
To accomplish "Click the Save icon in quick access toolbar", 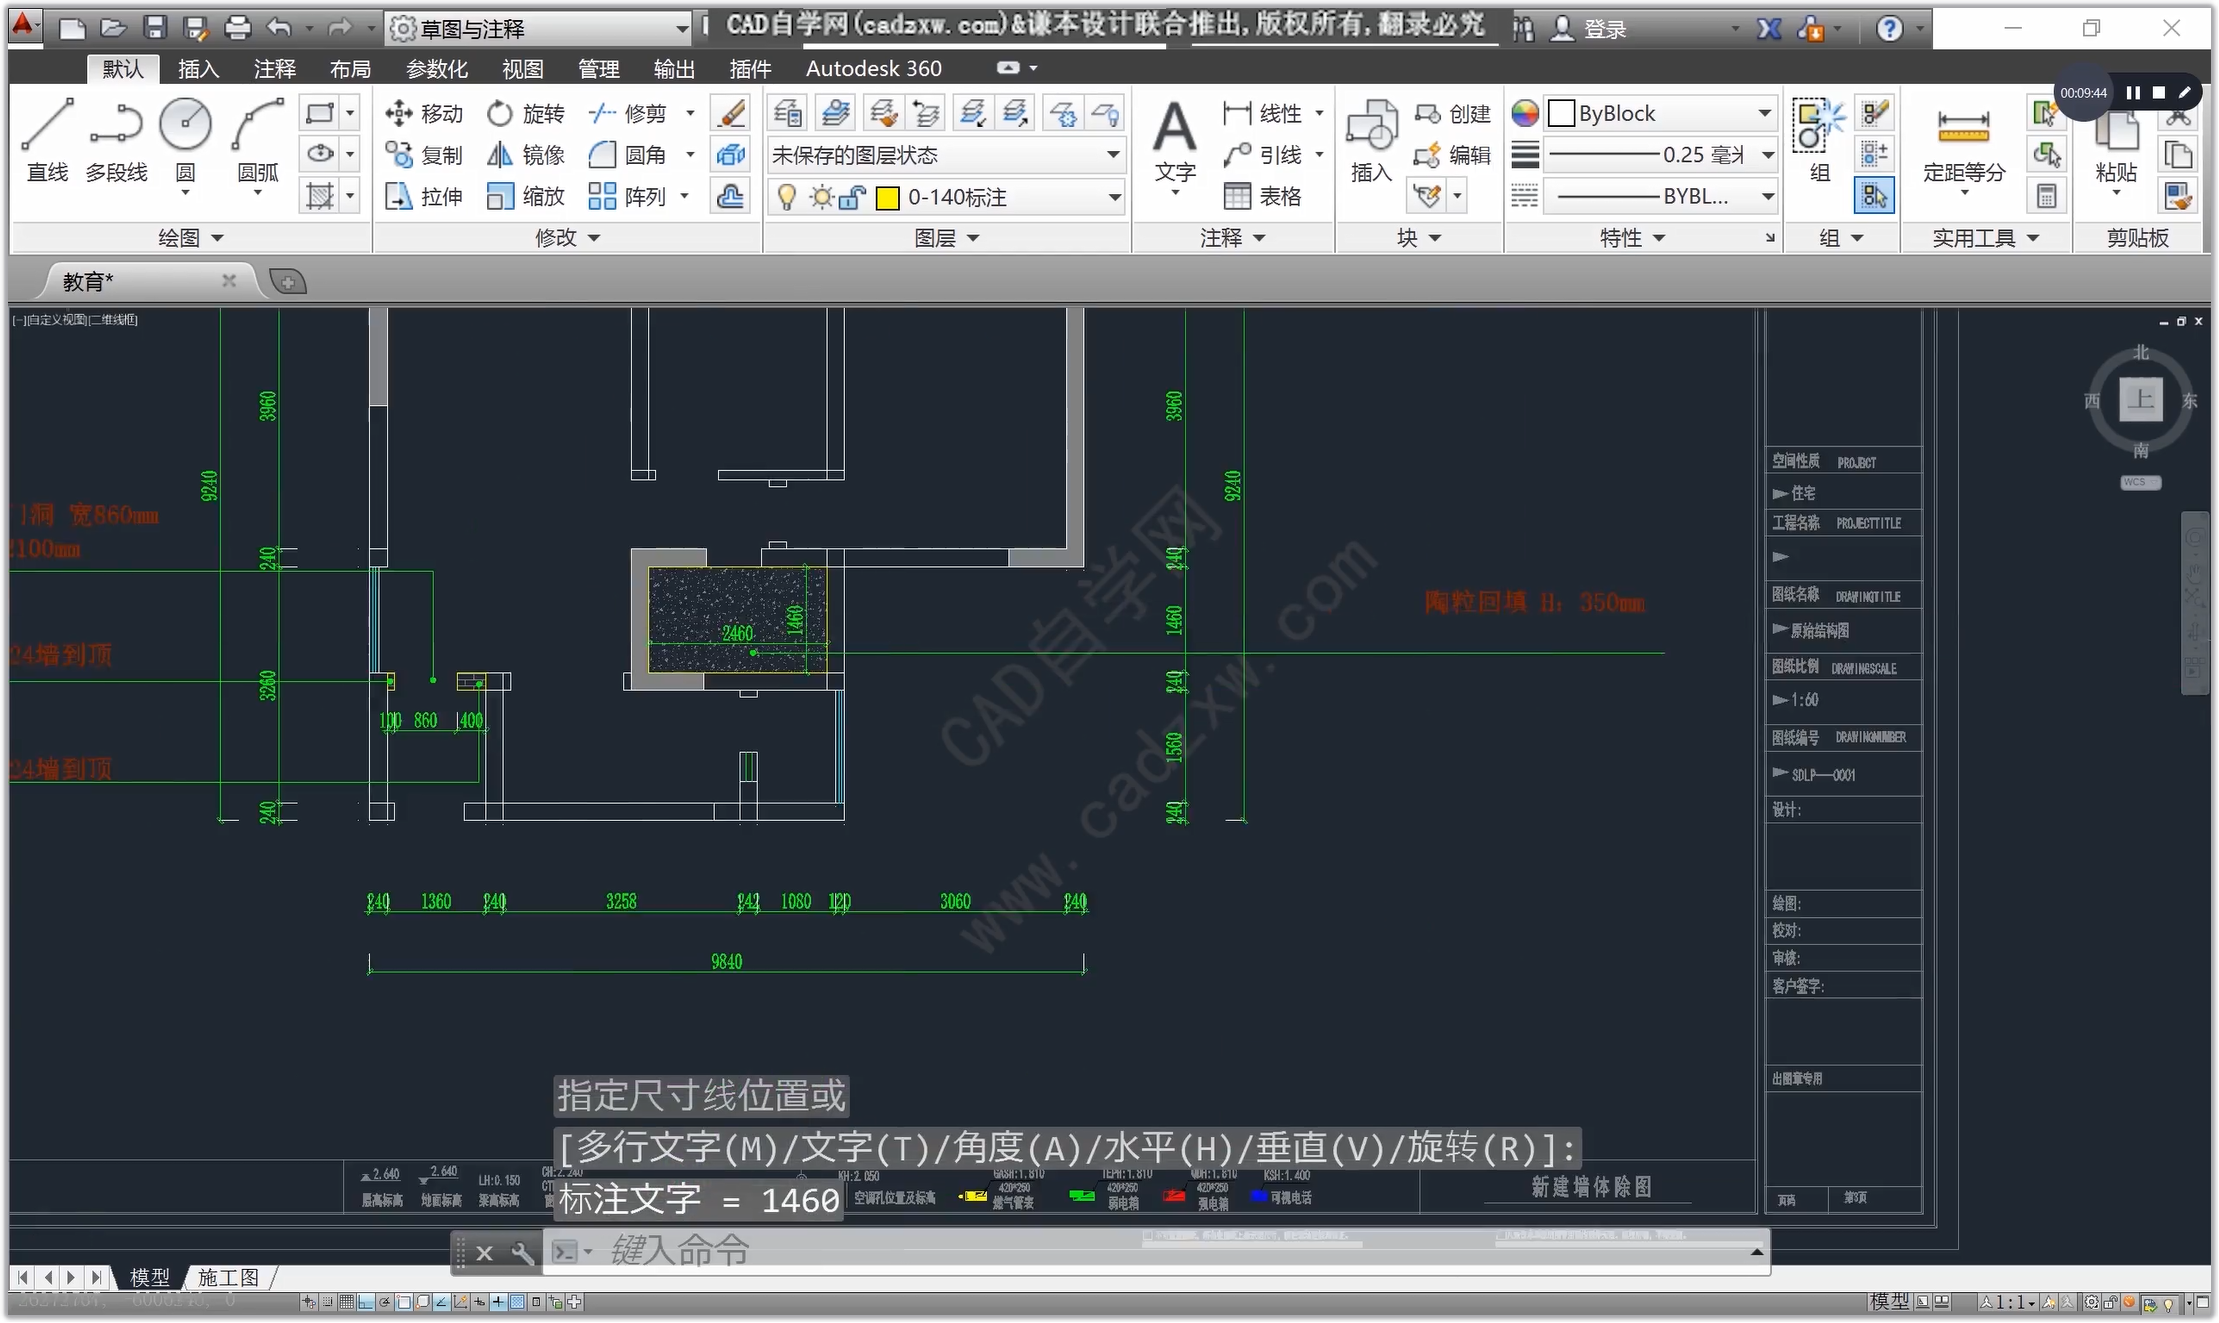I will tap(155, 28).
